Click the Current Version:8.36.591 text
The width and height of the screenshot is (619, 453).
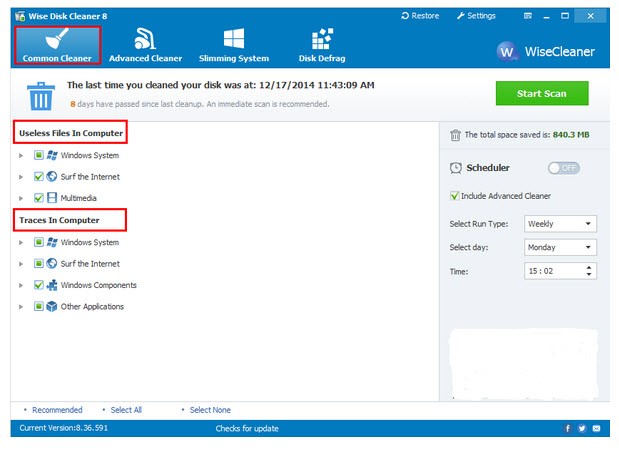[x=64, y=428]
